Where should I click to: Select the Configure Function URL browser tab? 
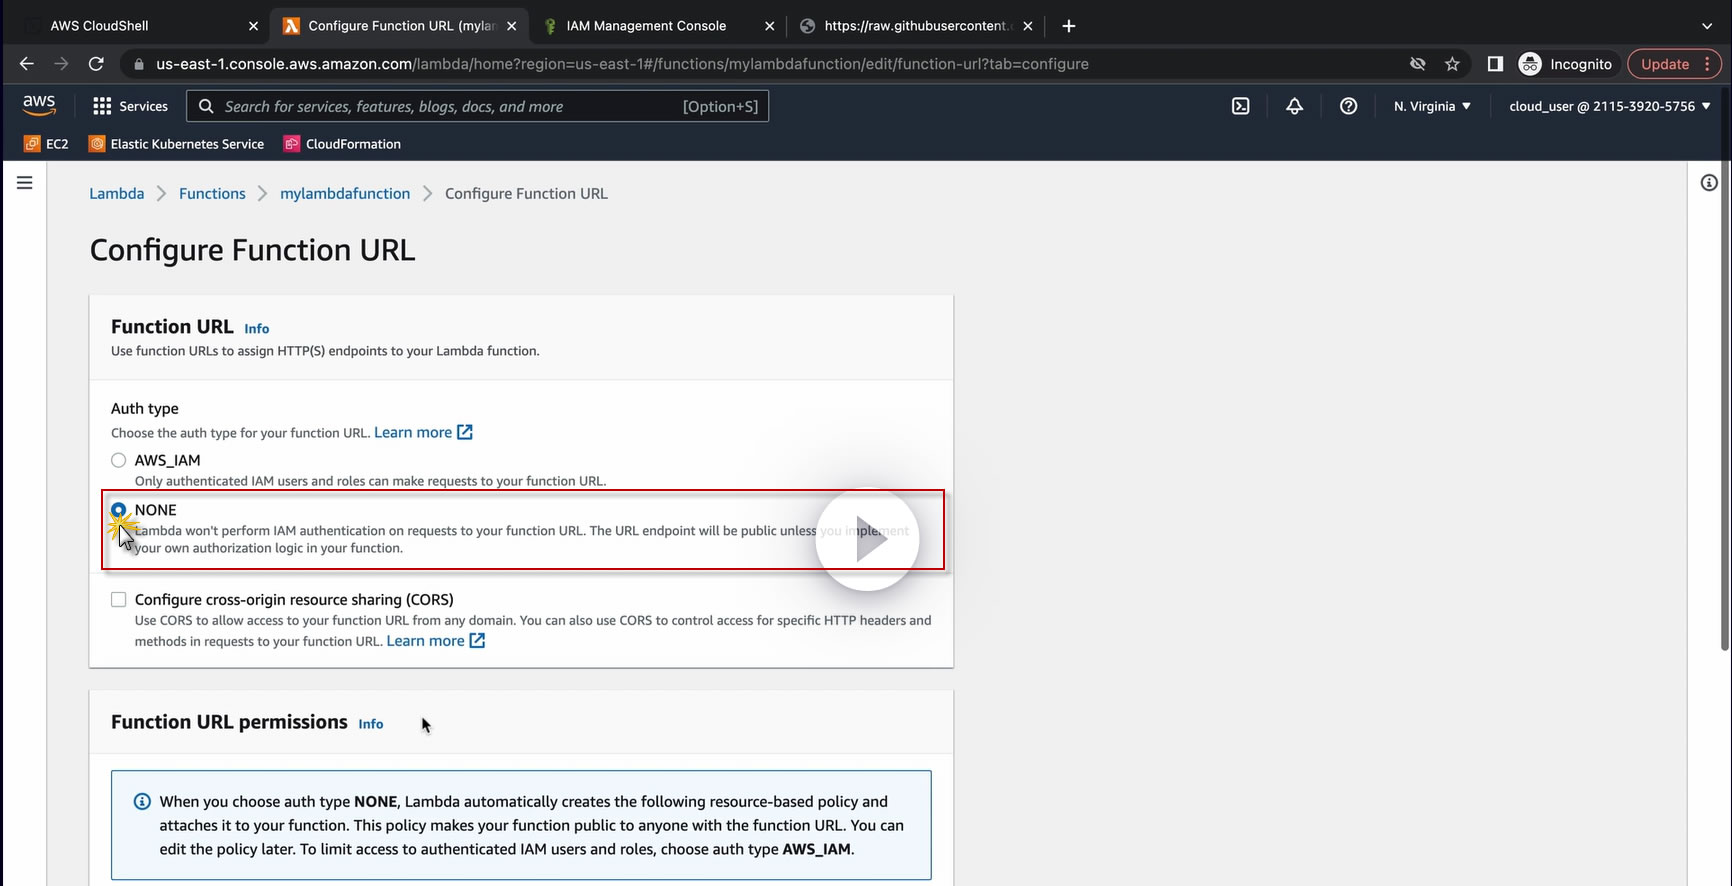pyautogui.click(x=400, y=26)
